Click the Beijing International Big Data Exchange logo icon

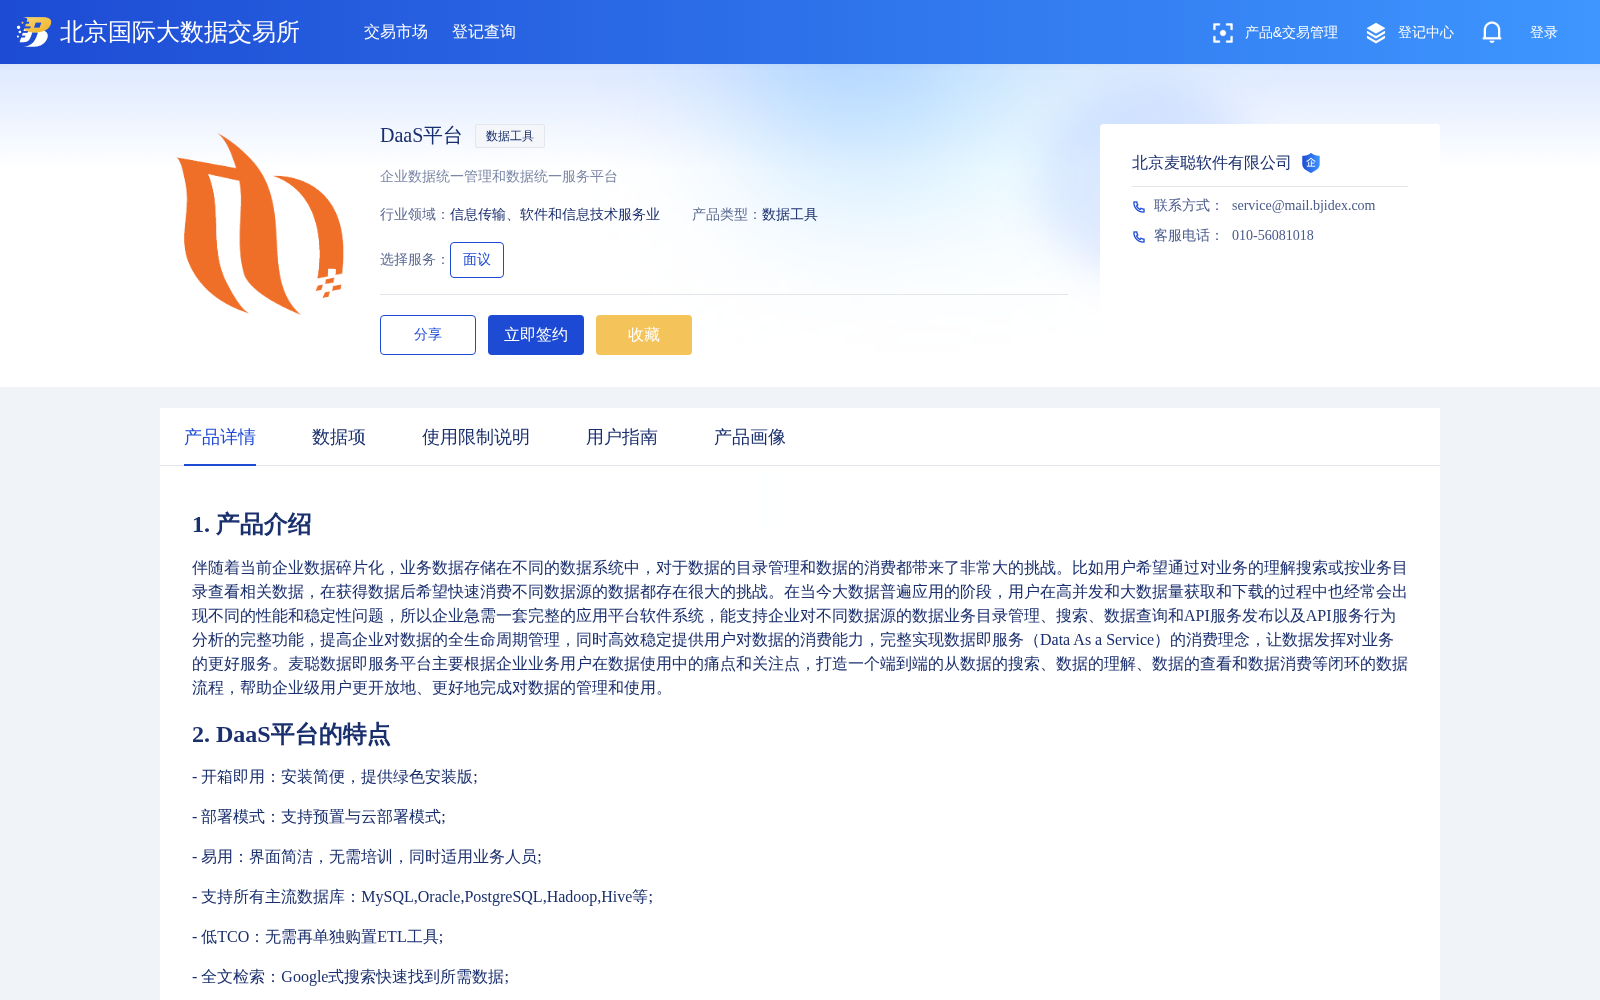(33, 32)
